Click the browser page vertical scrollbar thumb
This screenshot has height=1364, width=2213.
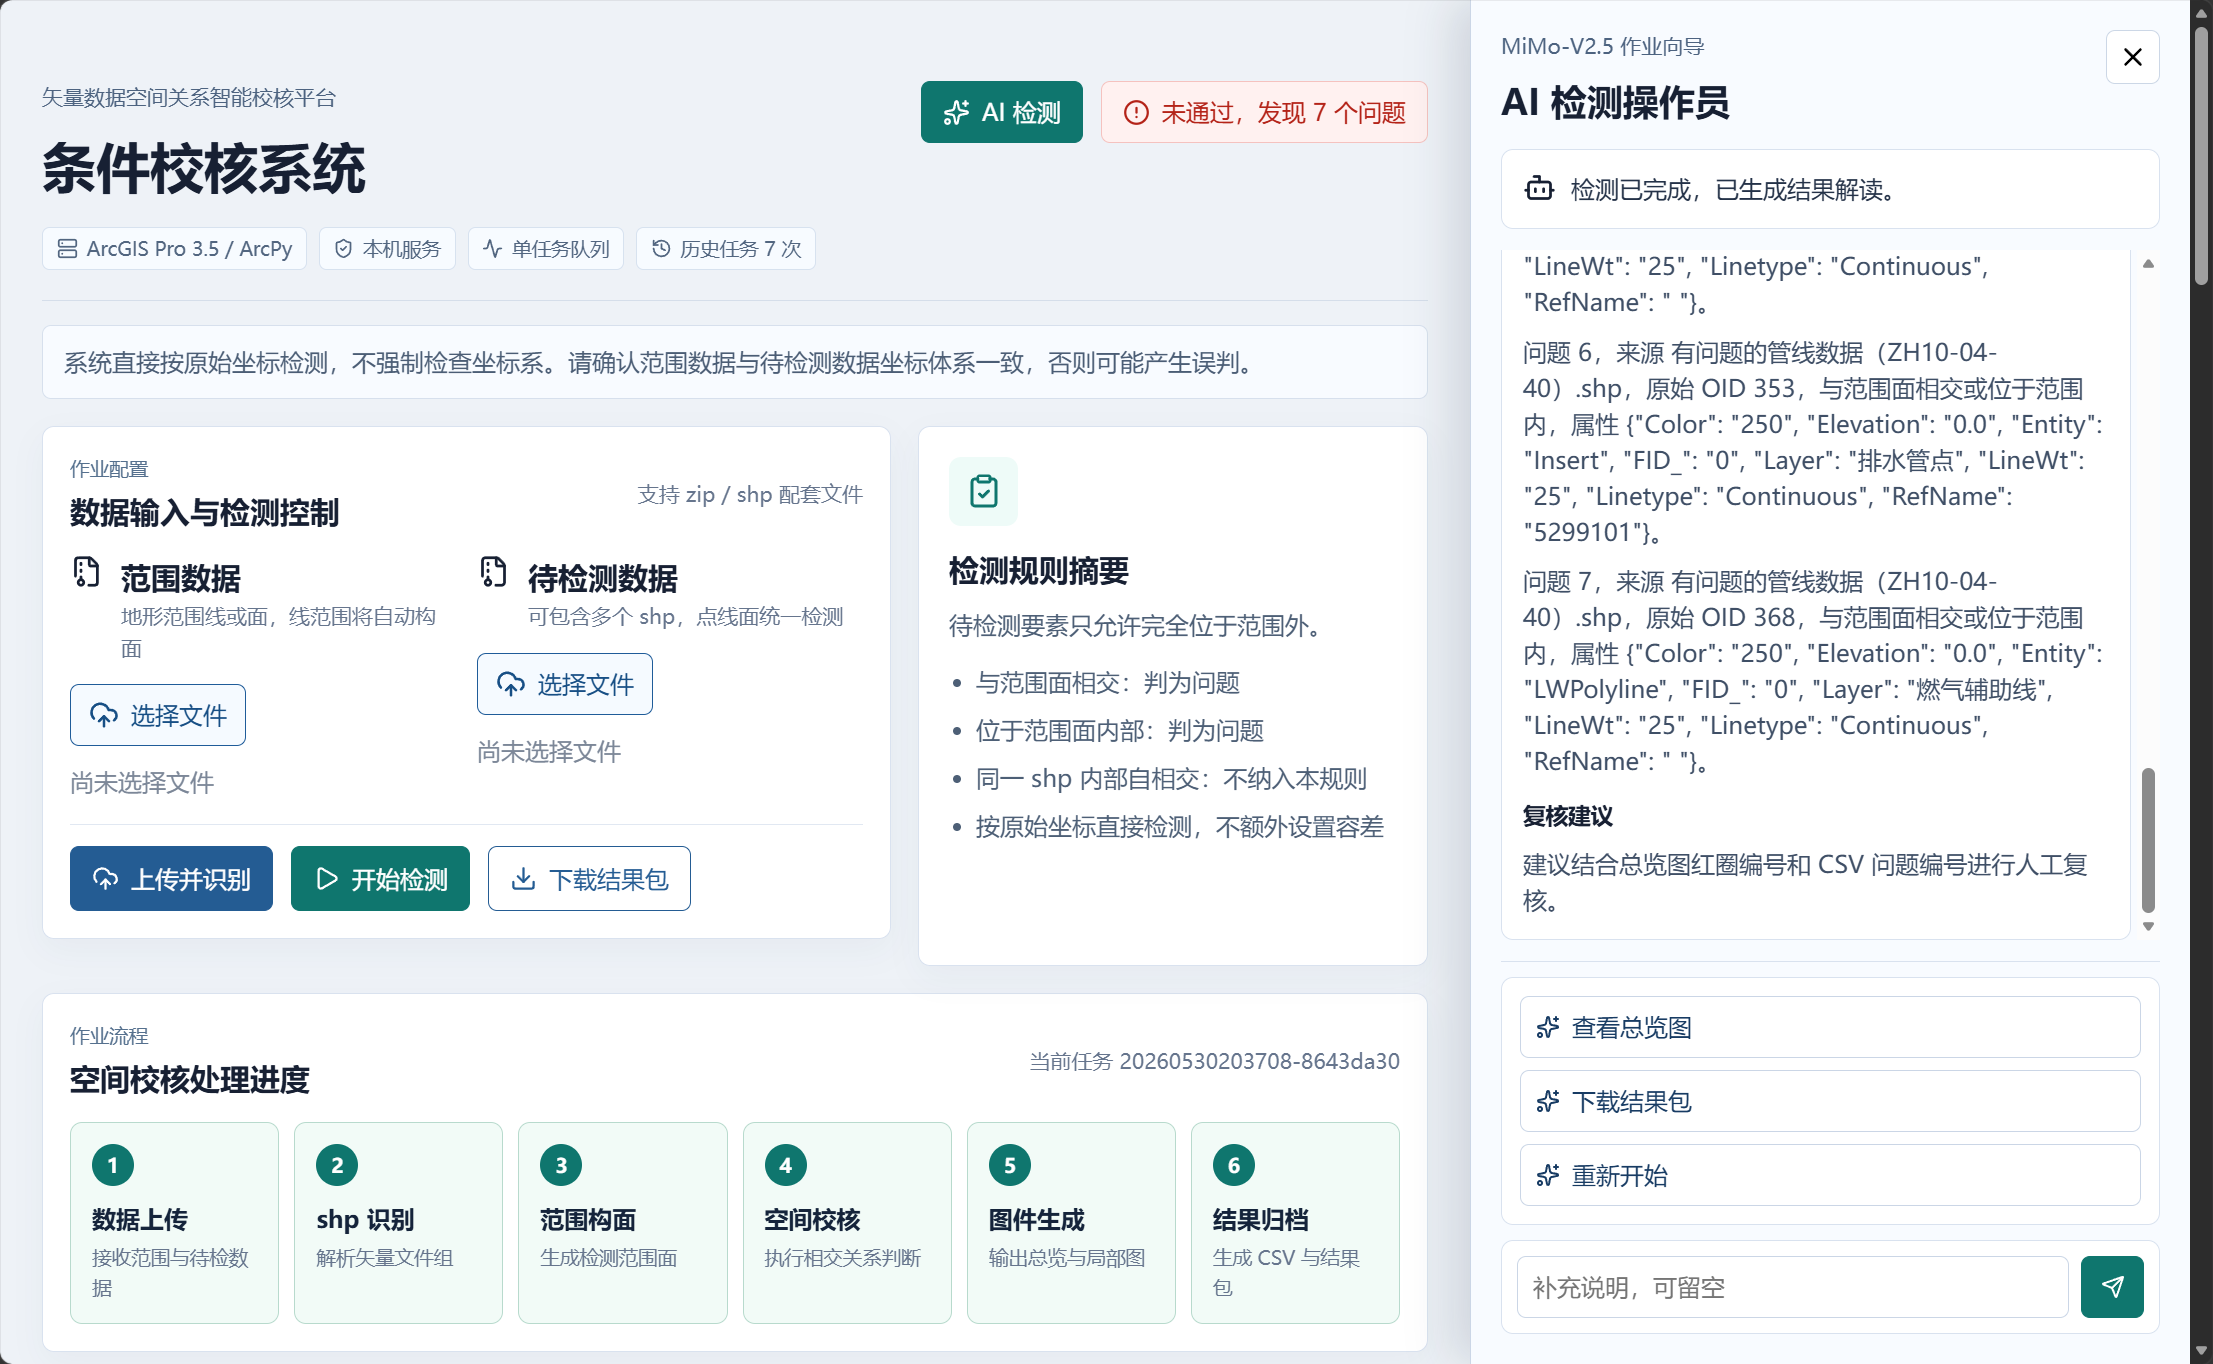pos(2201,155)
